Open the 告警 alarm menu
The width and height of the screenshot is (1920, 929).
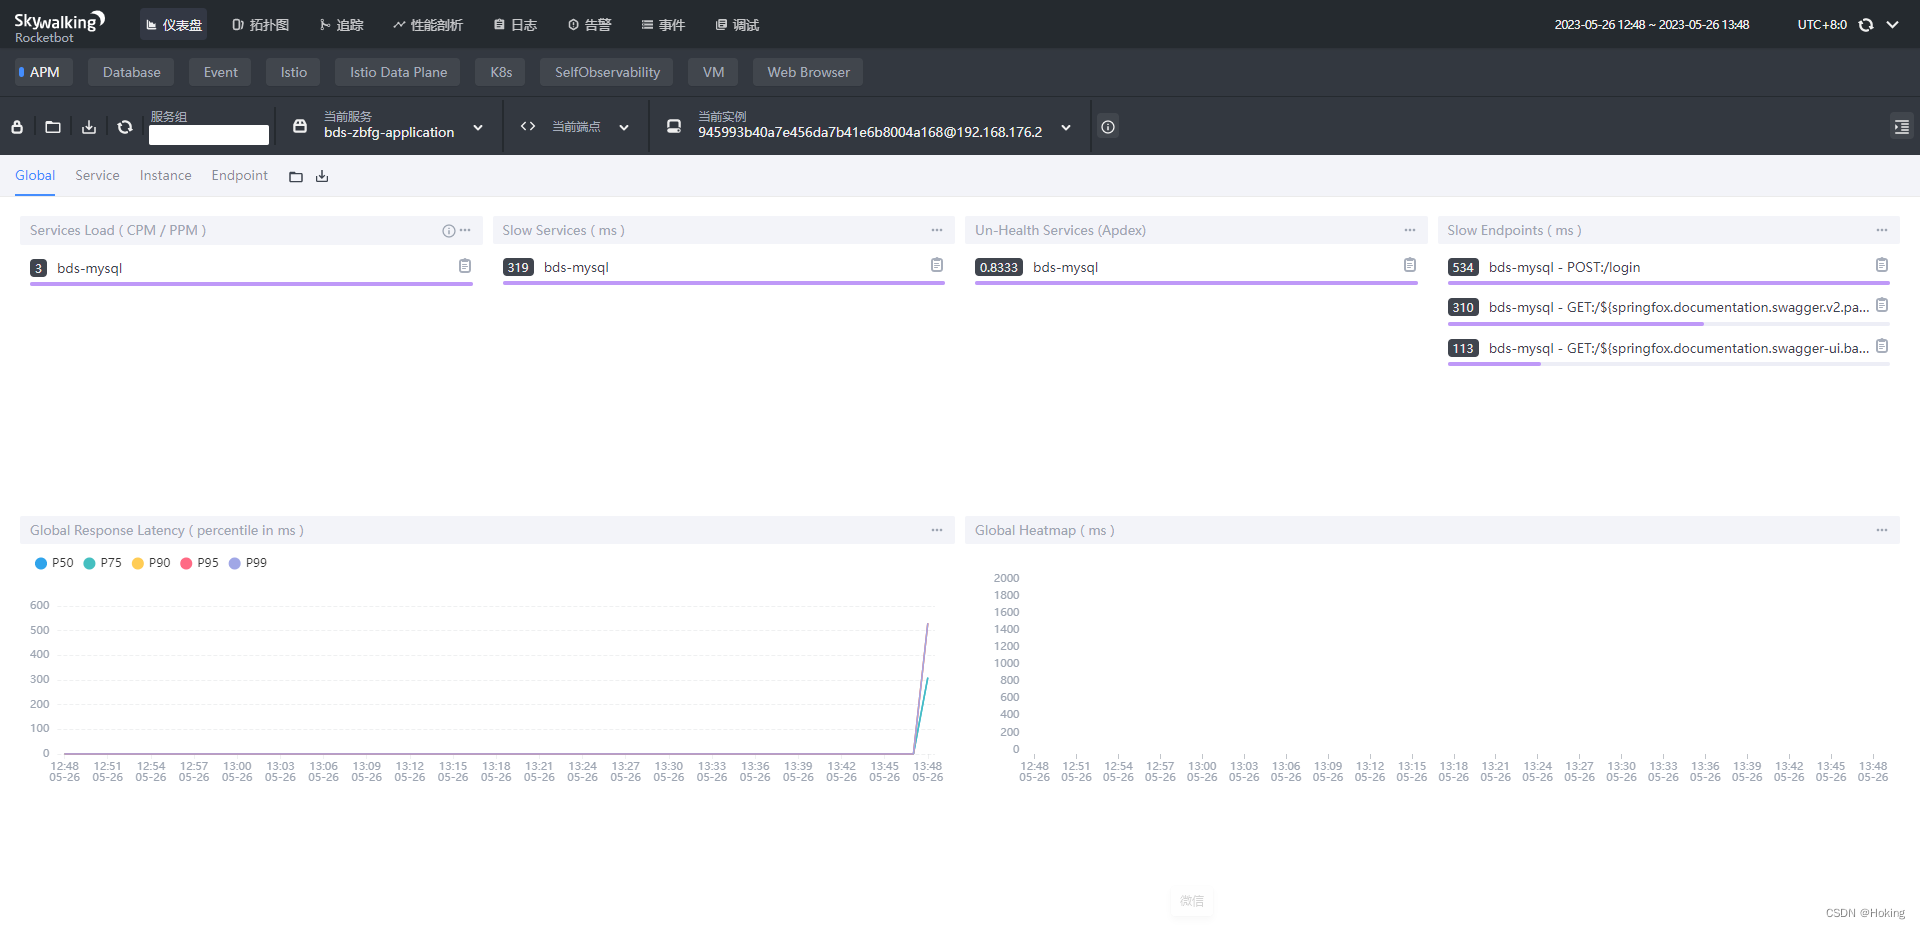(x=590, y=25)
